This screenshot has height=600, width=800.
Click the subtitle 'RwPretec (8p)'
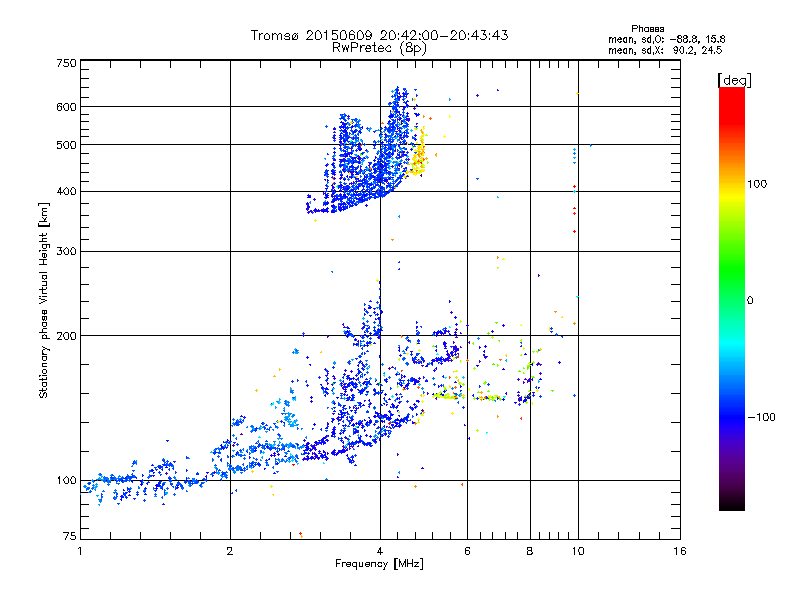[x=379, y=48]
